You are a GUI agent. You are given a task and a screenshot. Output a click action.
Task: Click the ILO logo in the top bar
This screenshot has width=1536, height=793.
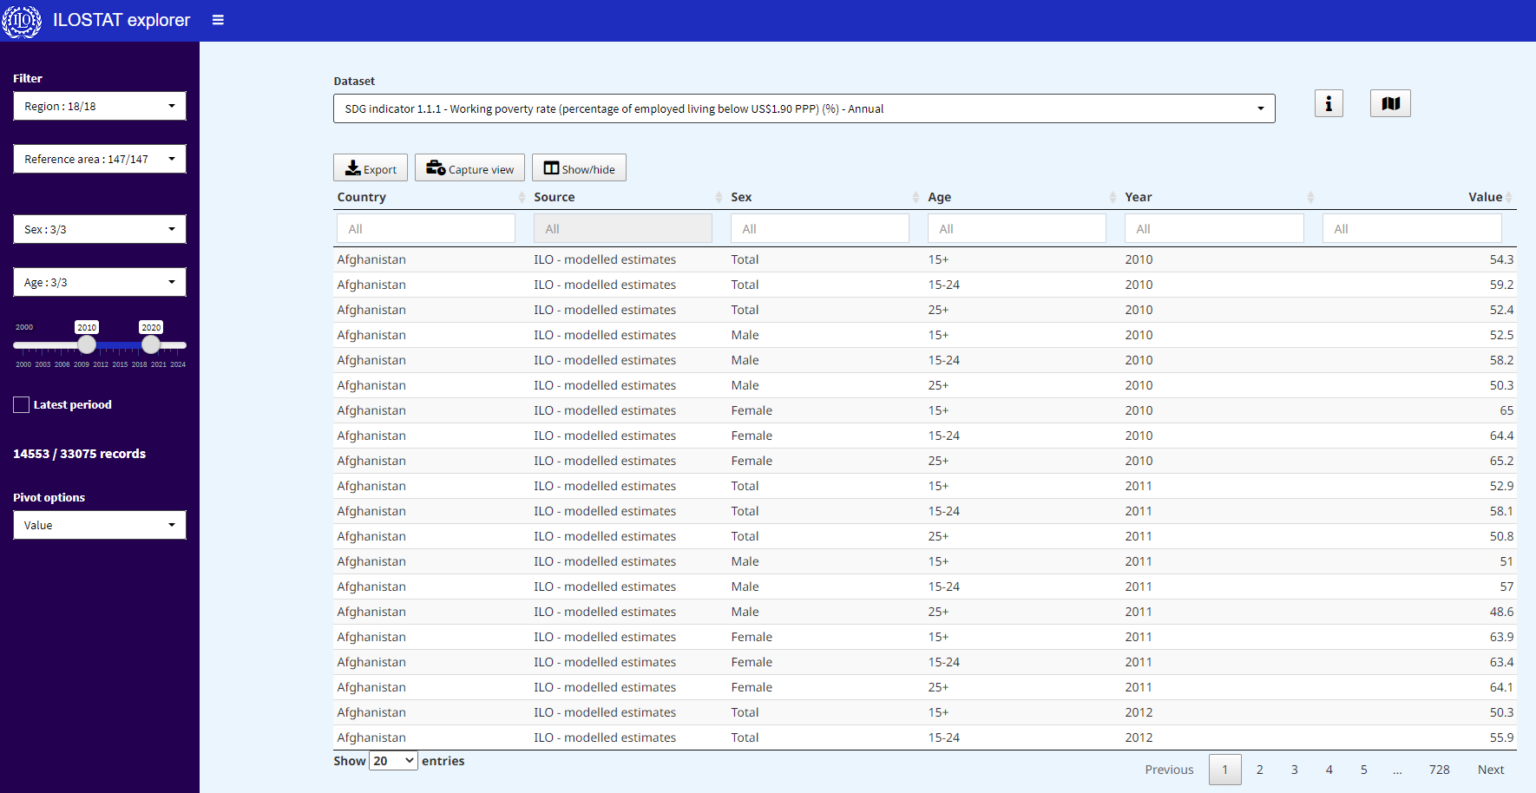click(21, 20)
